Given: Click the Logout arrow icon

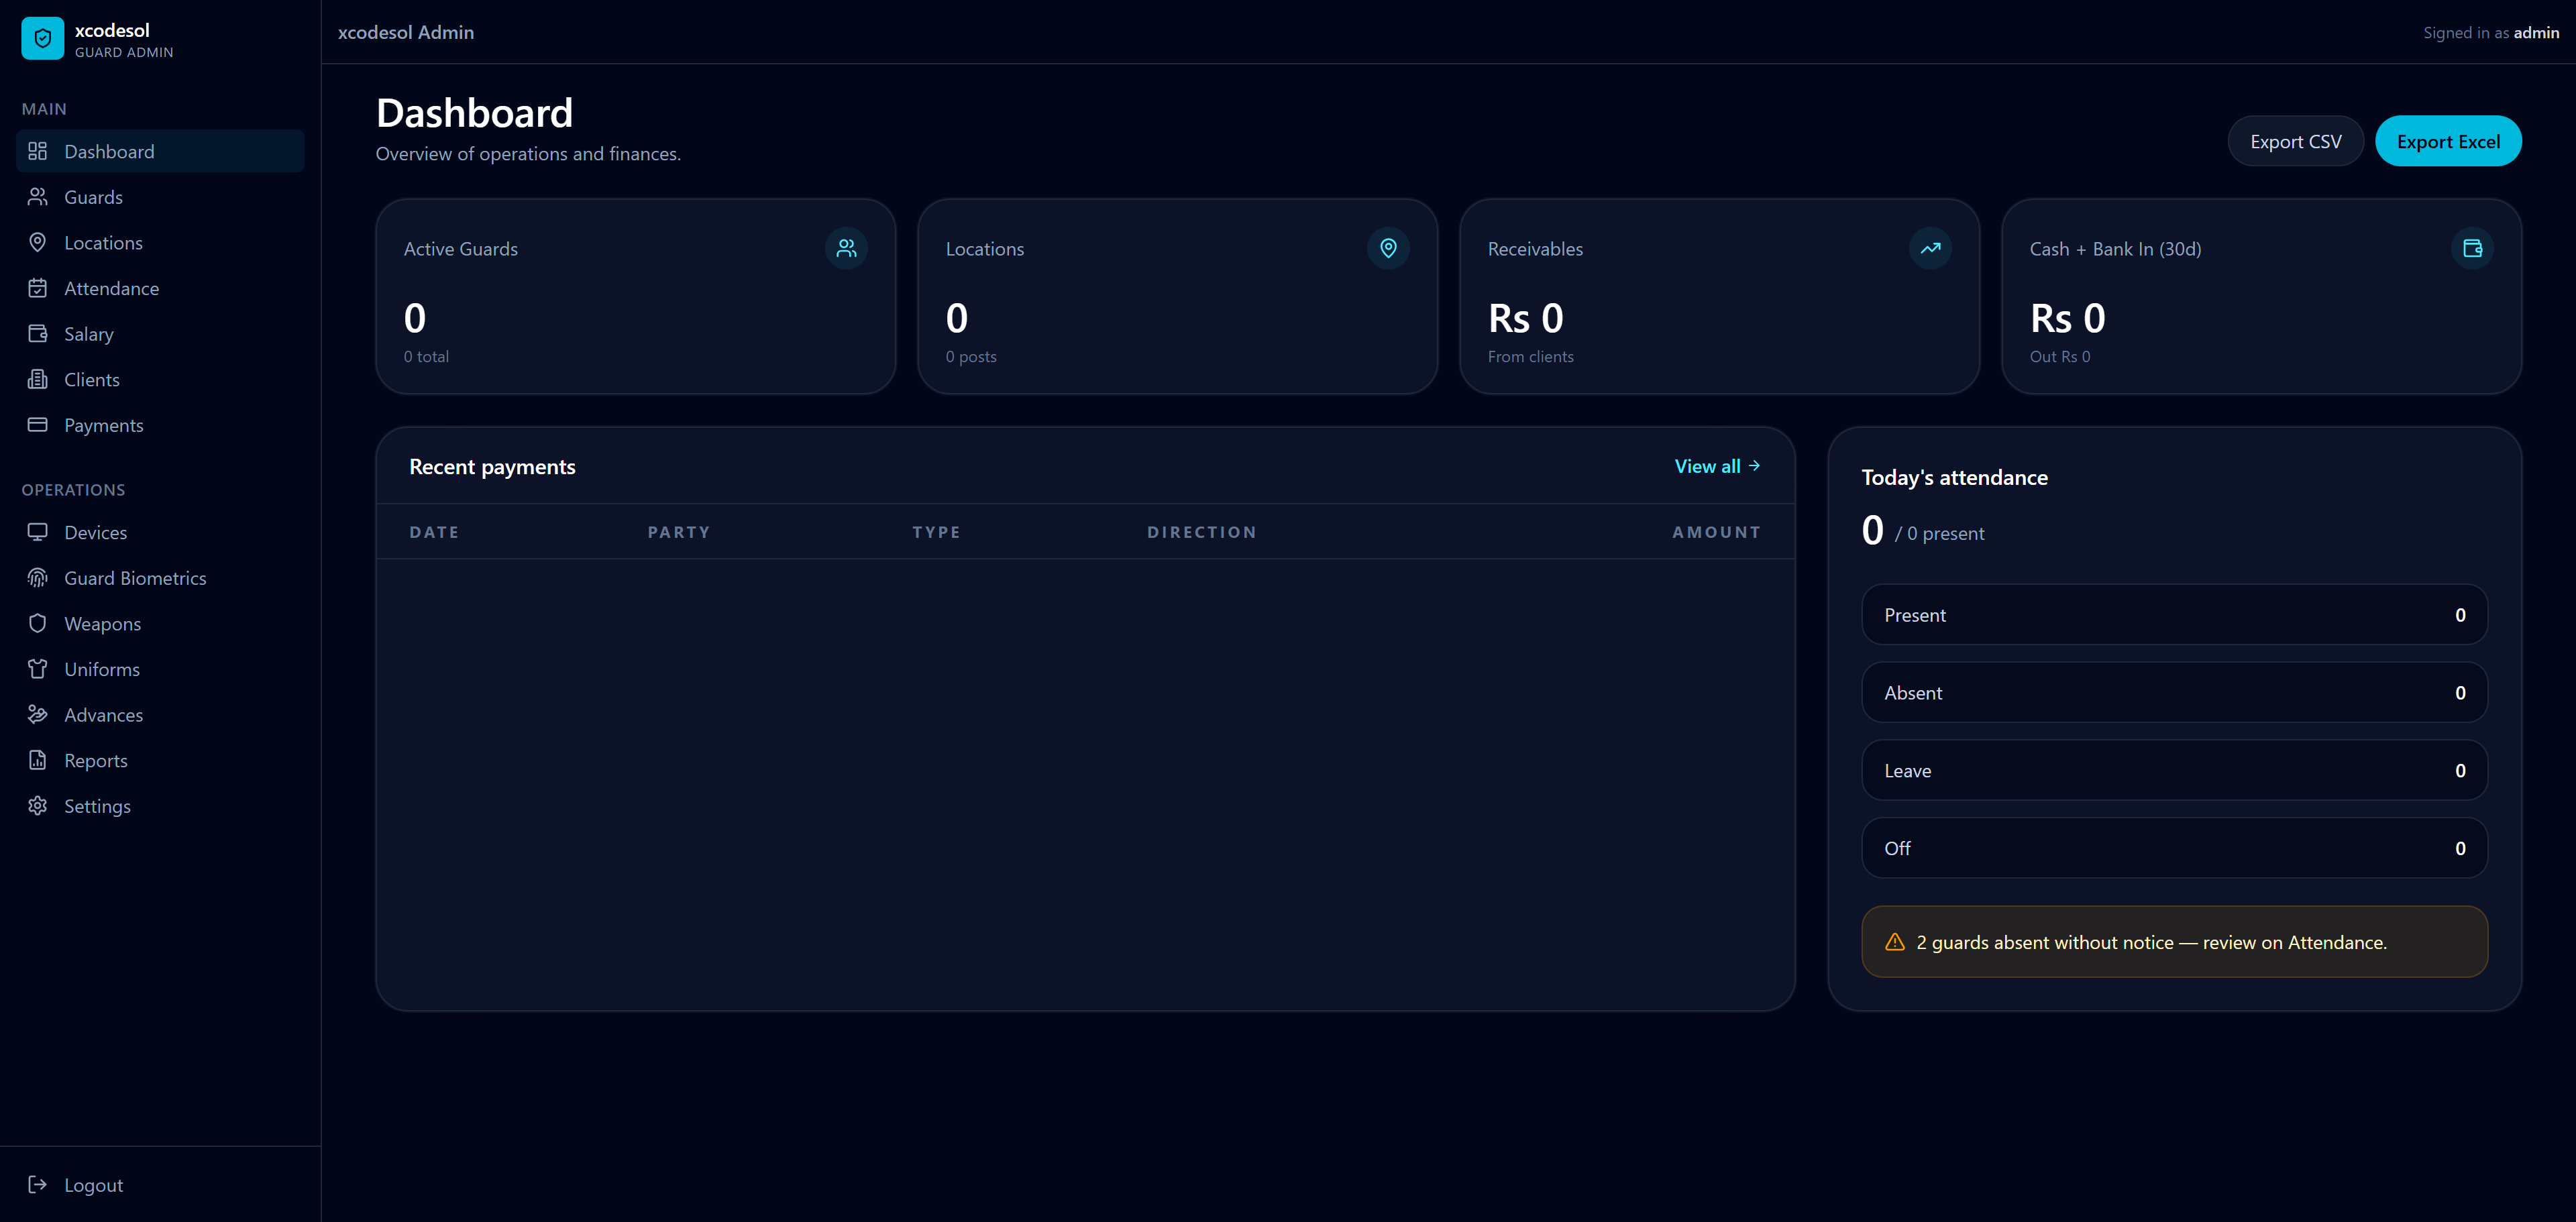Looking at the screenshot, I should (38, 1185).
